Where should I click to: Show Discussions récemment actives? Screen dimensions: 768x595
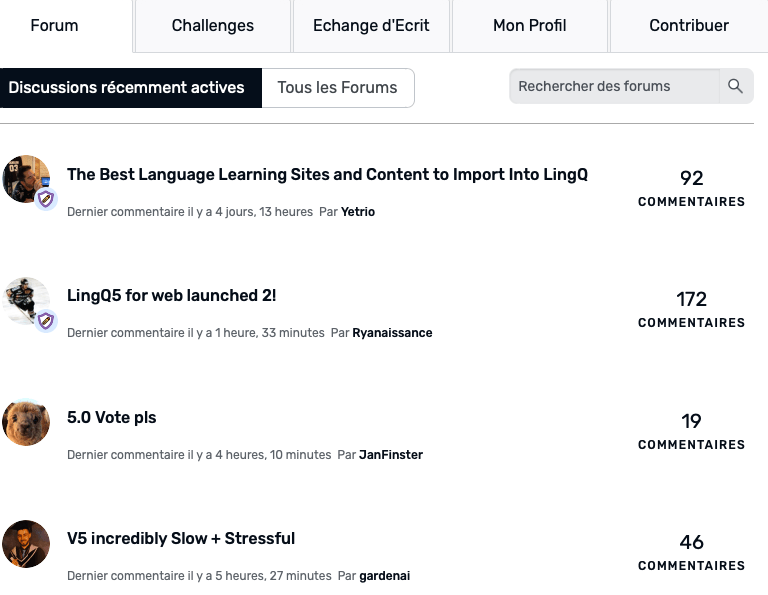127,88
